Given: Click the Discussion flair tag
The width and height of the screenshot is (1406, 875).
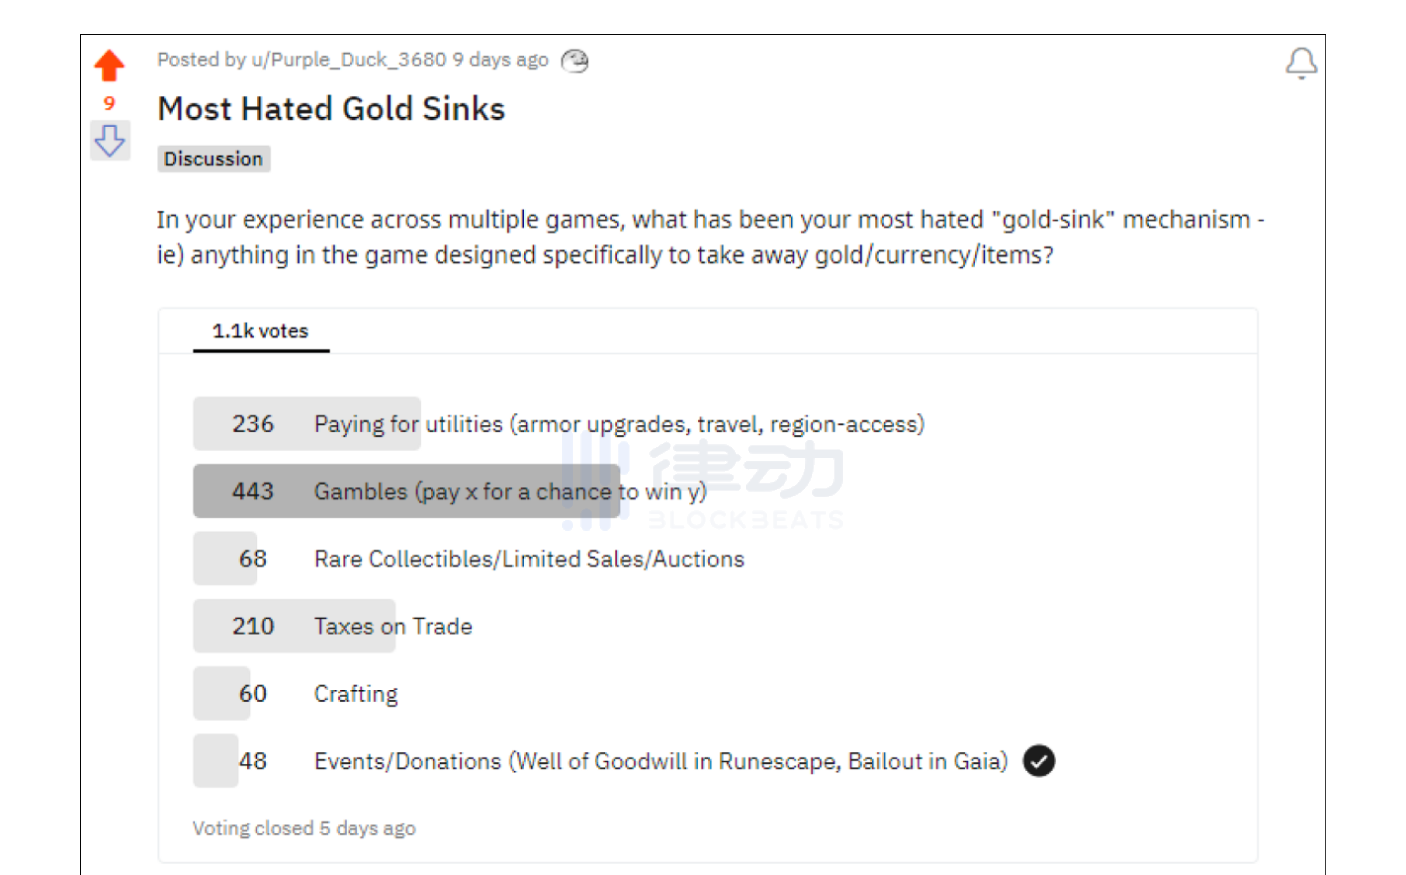Looking at the screenshot, I should click(x=214, y=159).
